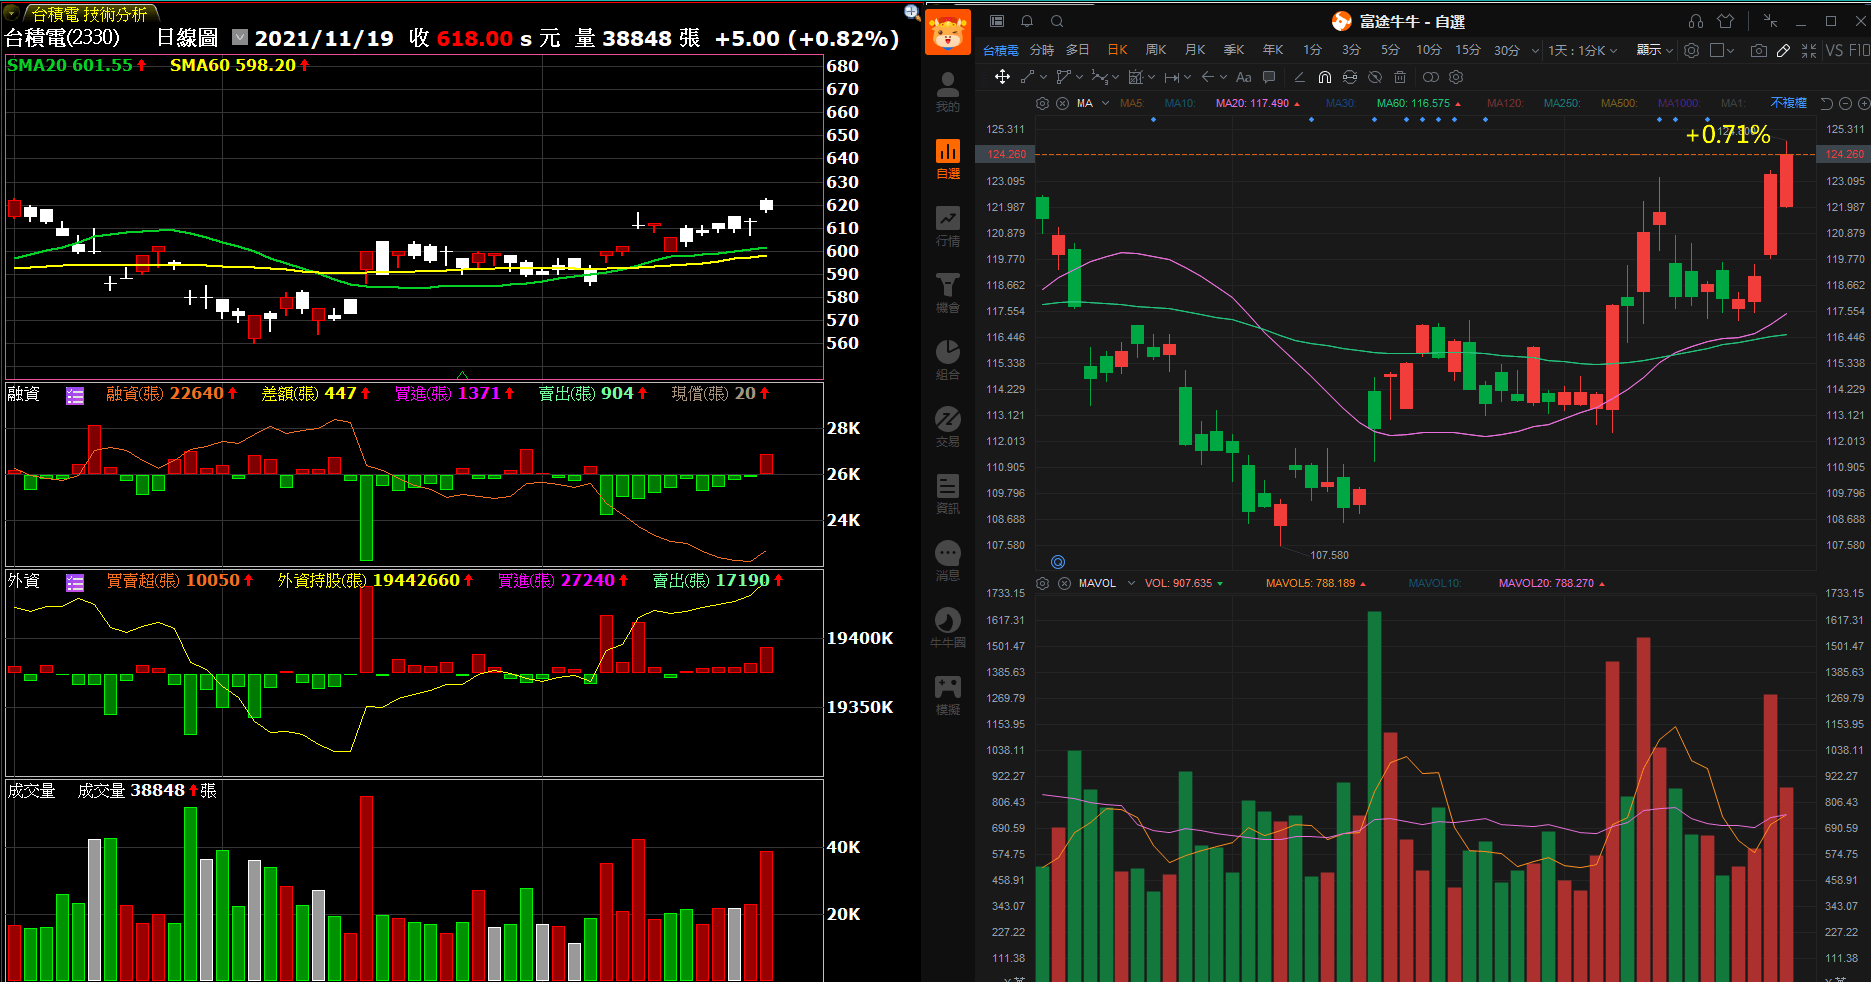Open the 交易 trading sidebar icon
The image size is (1871, 982).
[x=947, y=427]
